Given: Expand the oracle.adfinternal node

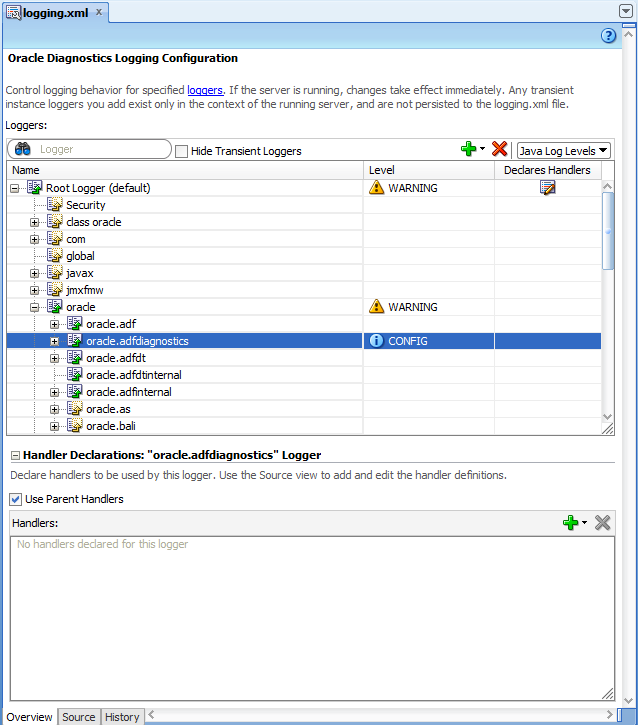Looking at the screenshot, I should point(54,393).
